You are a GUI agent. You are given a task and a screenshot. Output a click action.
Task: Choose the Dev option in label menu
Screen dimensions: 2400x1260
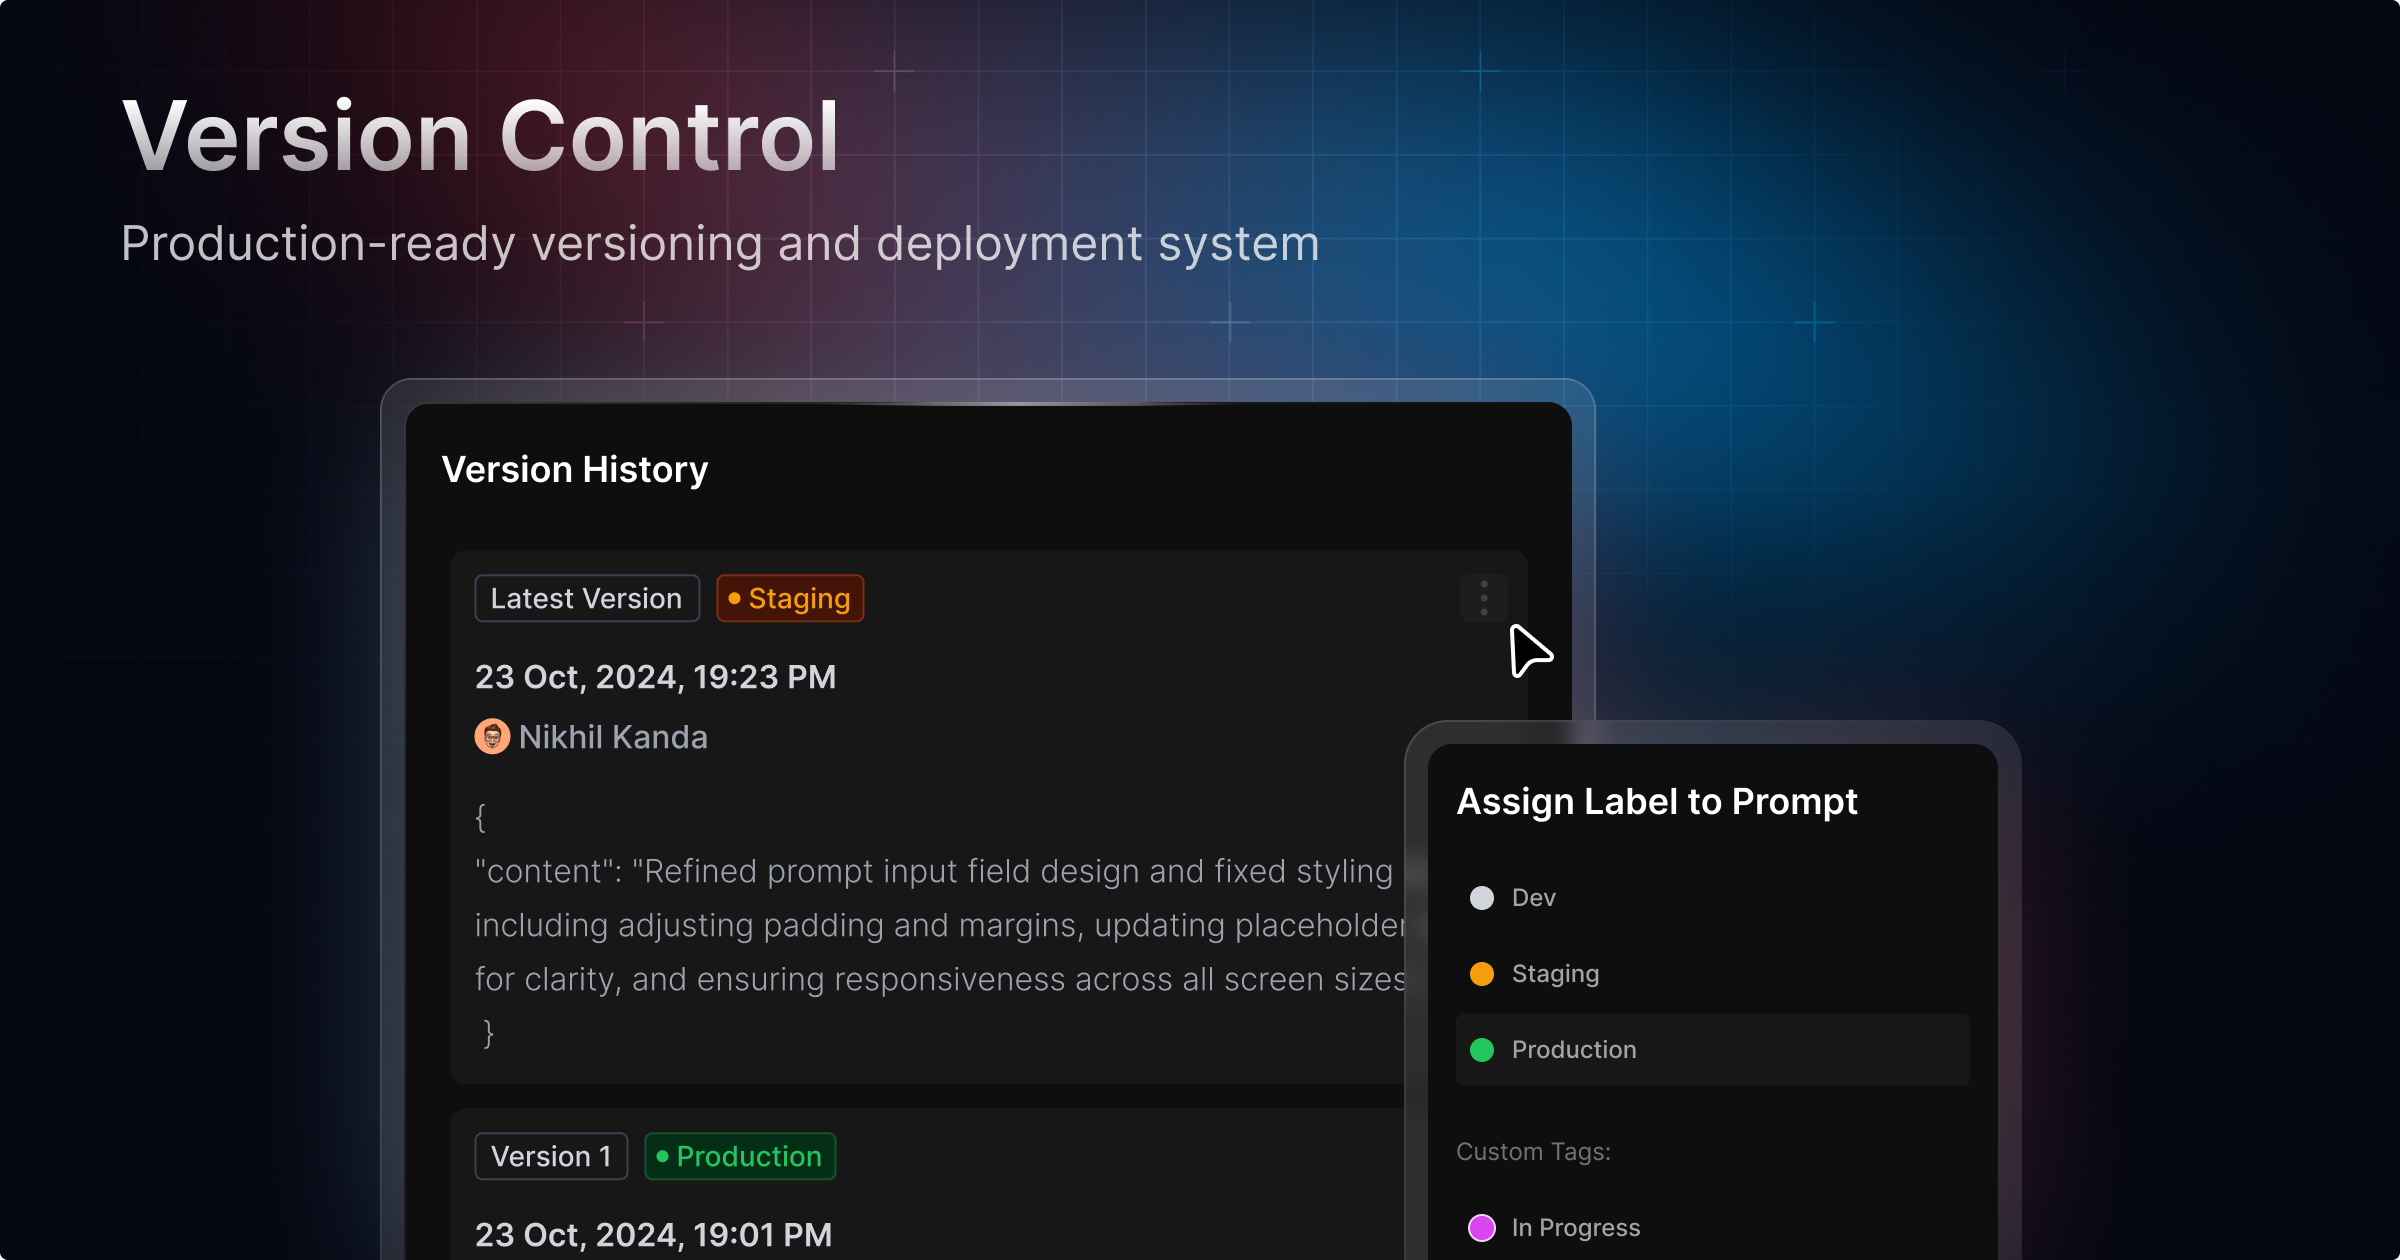click(x=1533, y=898)
